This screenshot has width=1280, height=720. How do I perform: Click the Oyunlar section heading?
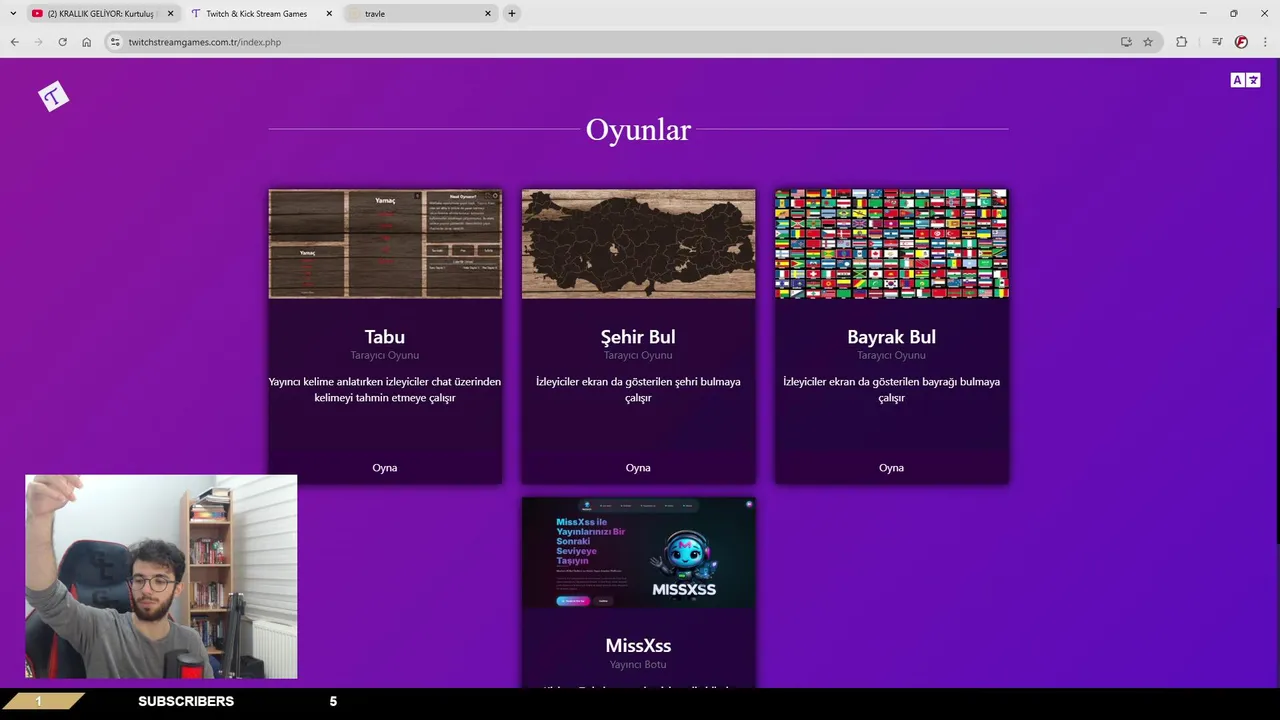tap(638, 129)
